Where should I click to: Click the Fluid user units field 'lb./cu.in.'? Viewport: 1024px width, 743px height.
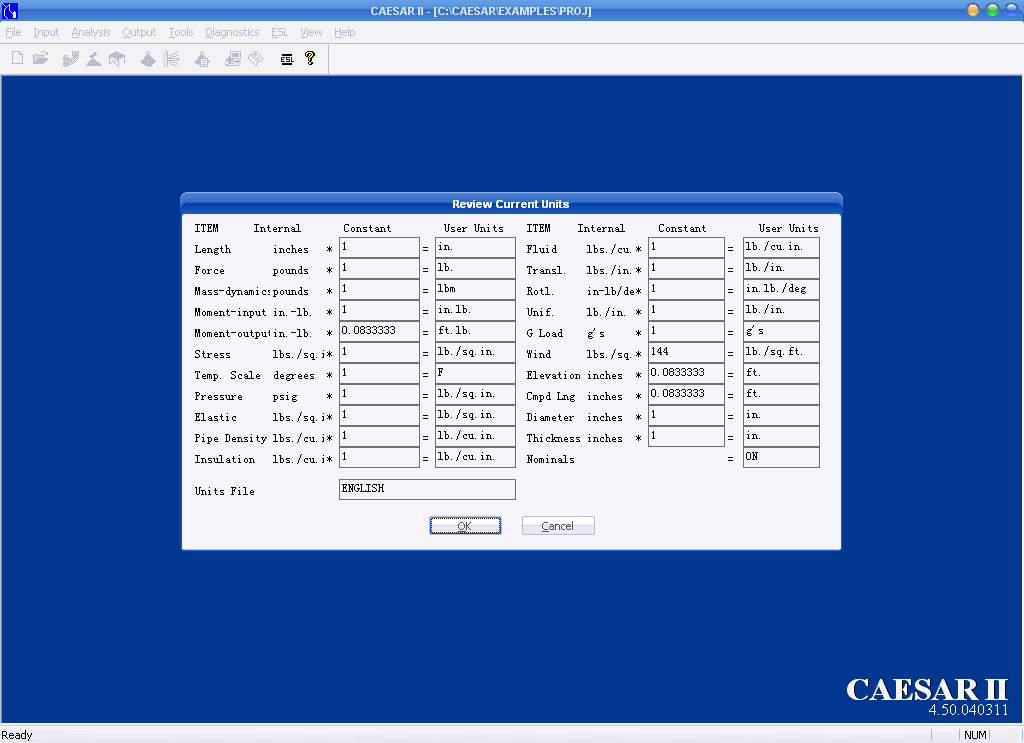(781, 247)
